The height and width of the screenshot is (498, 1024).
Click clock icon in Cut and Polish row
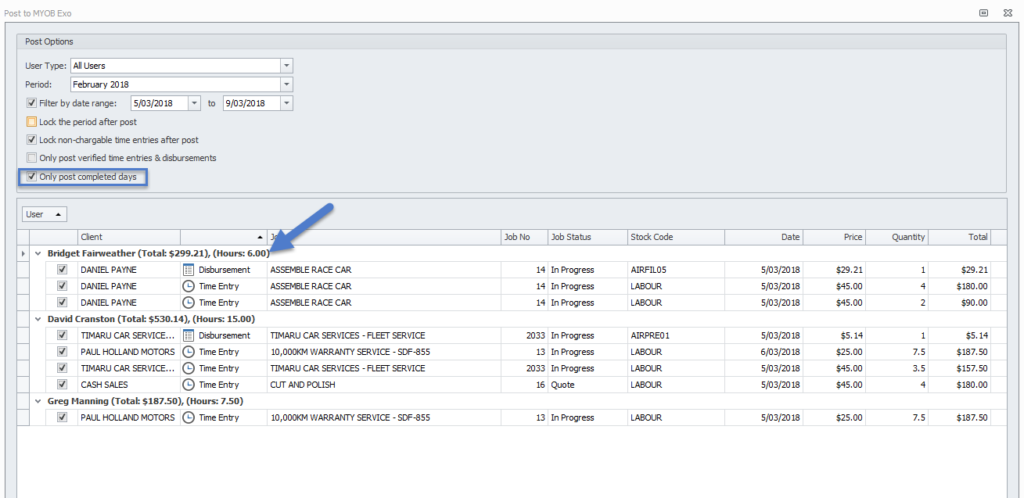188,384
